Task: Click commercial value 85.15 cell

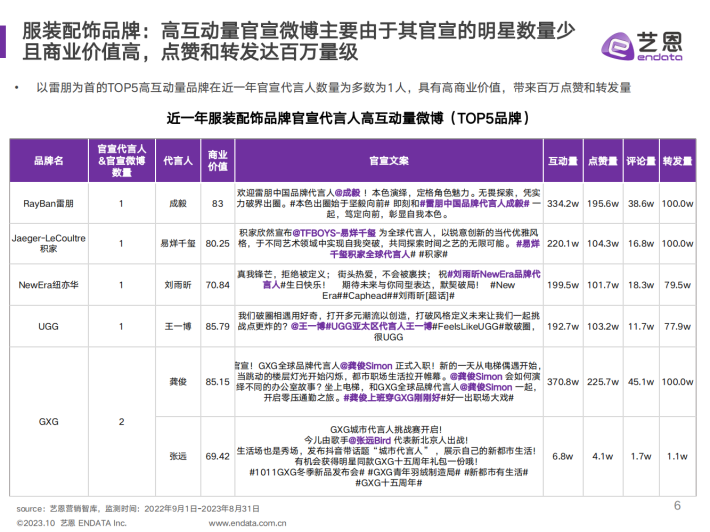Action: tap(218, 382)
